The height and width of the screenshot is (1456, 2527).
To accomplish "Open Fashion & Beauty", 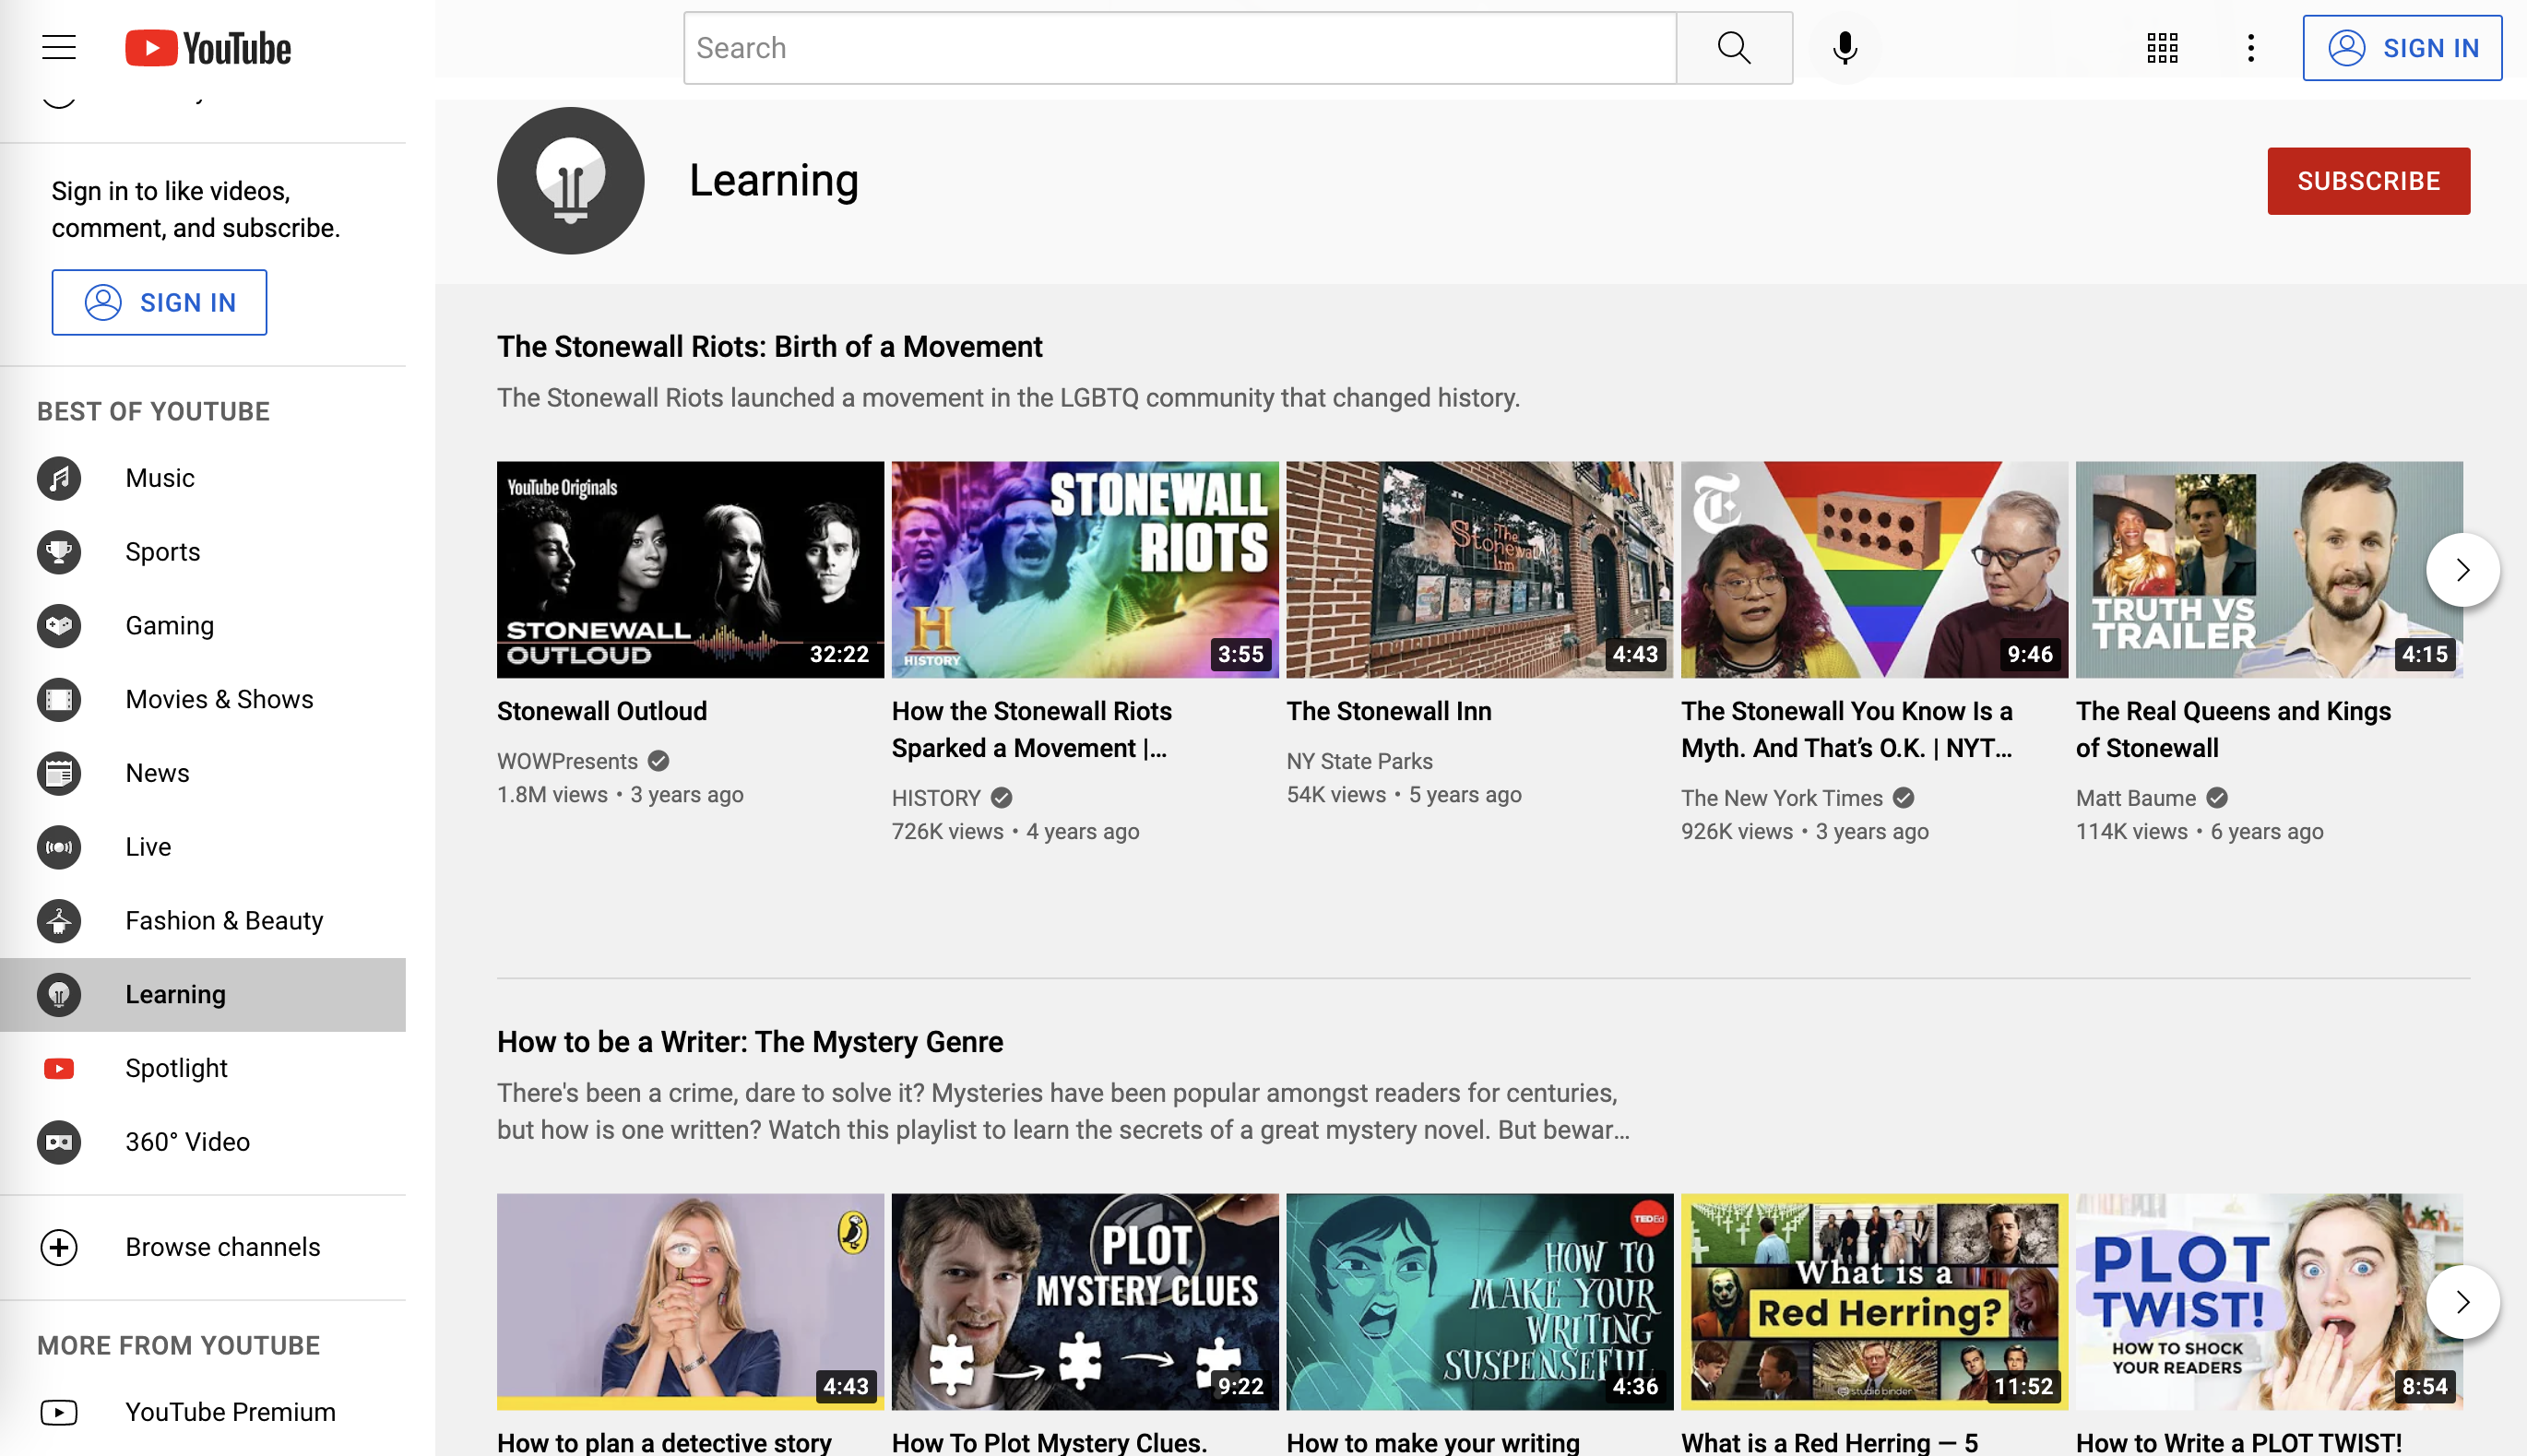I will 203,921.
